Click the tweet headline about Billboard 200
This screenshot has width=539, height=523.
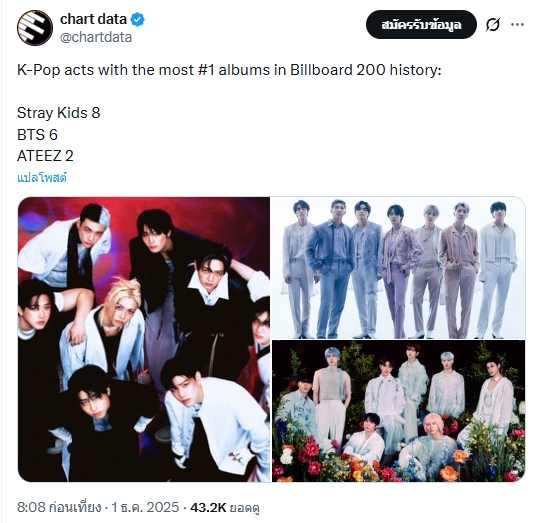[x=229, y=70]
